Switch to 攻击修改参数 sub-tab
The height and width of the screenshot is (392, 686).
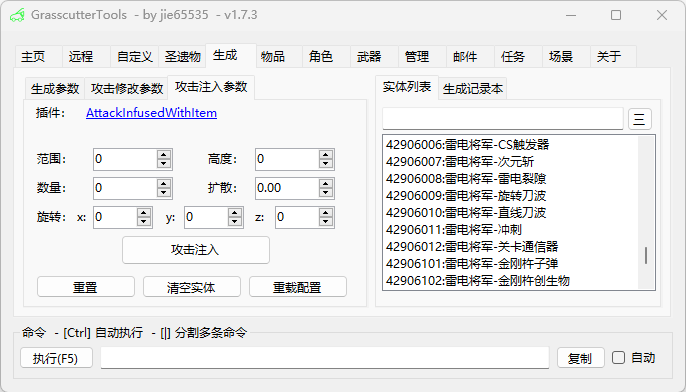click(126, 89)
